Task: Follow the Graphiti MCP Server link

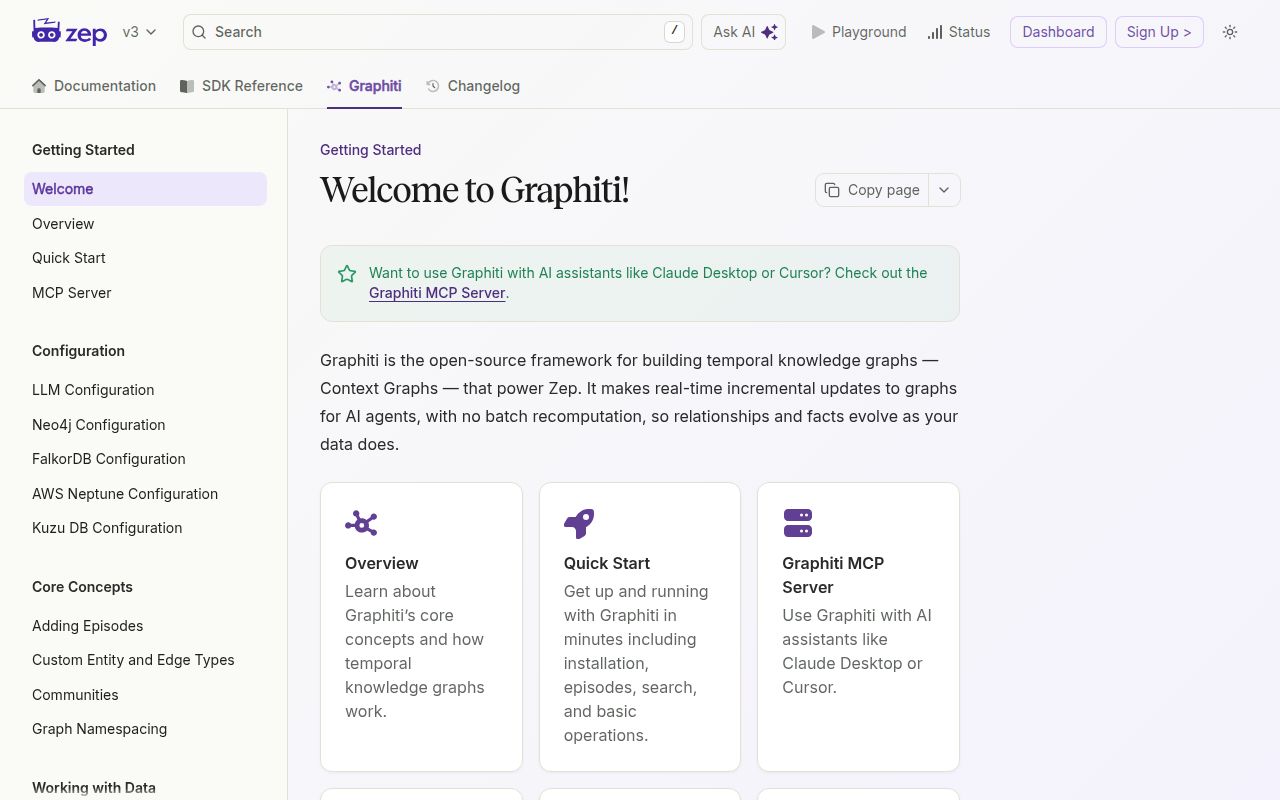Action: point(437,293)
